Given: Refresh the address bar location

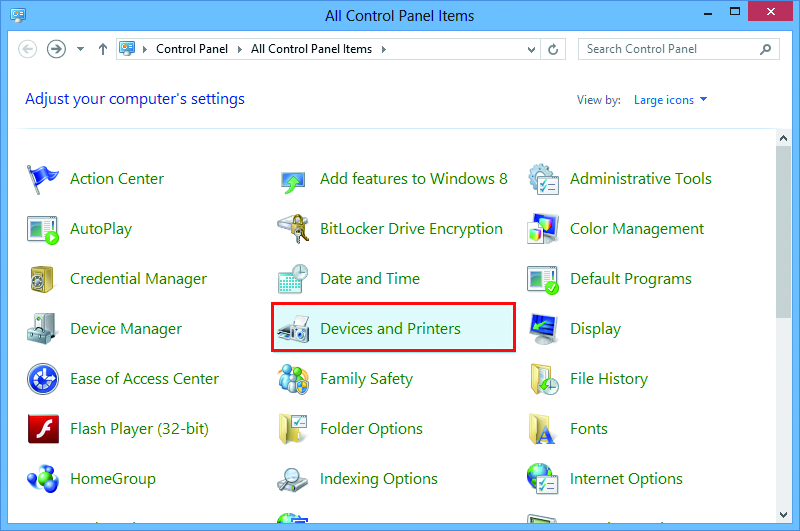Looking at the screenshot, I should pyautogui.click(x=553, y=49).
